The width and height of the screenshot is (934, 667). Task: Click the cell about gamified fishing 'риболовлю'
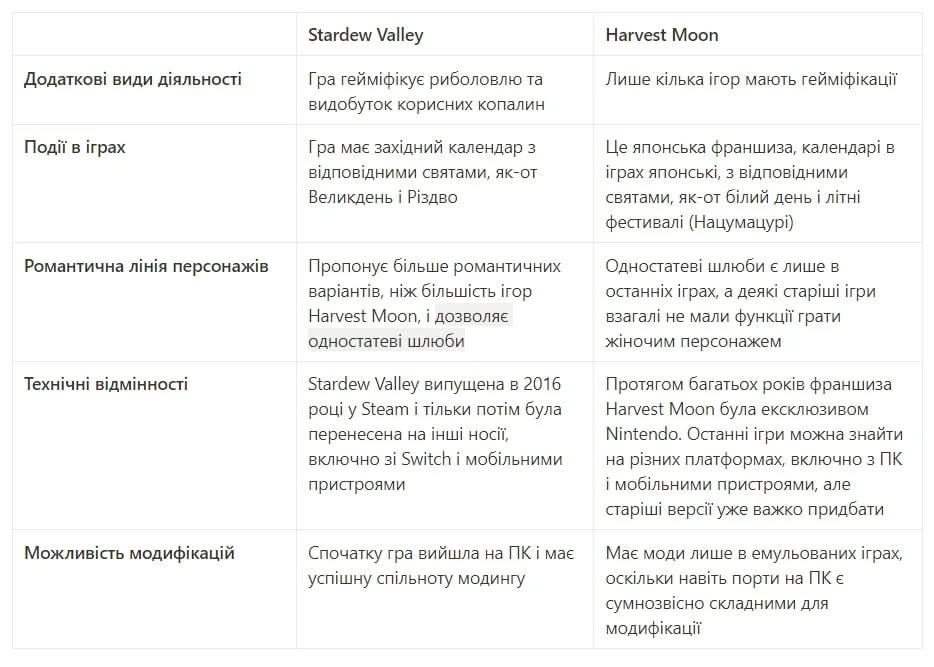click(427, 91)
